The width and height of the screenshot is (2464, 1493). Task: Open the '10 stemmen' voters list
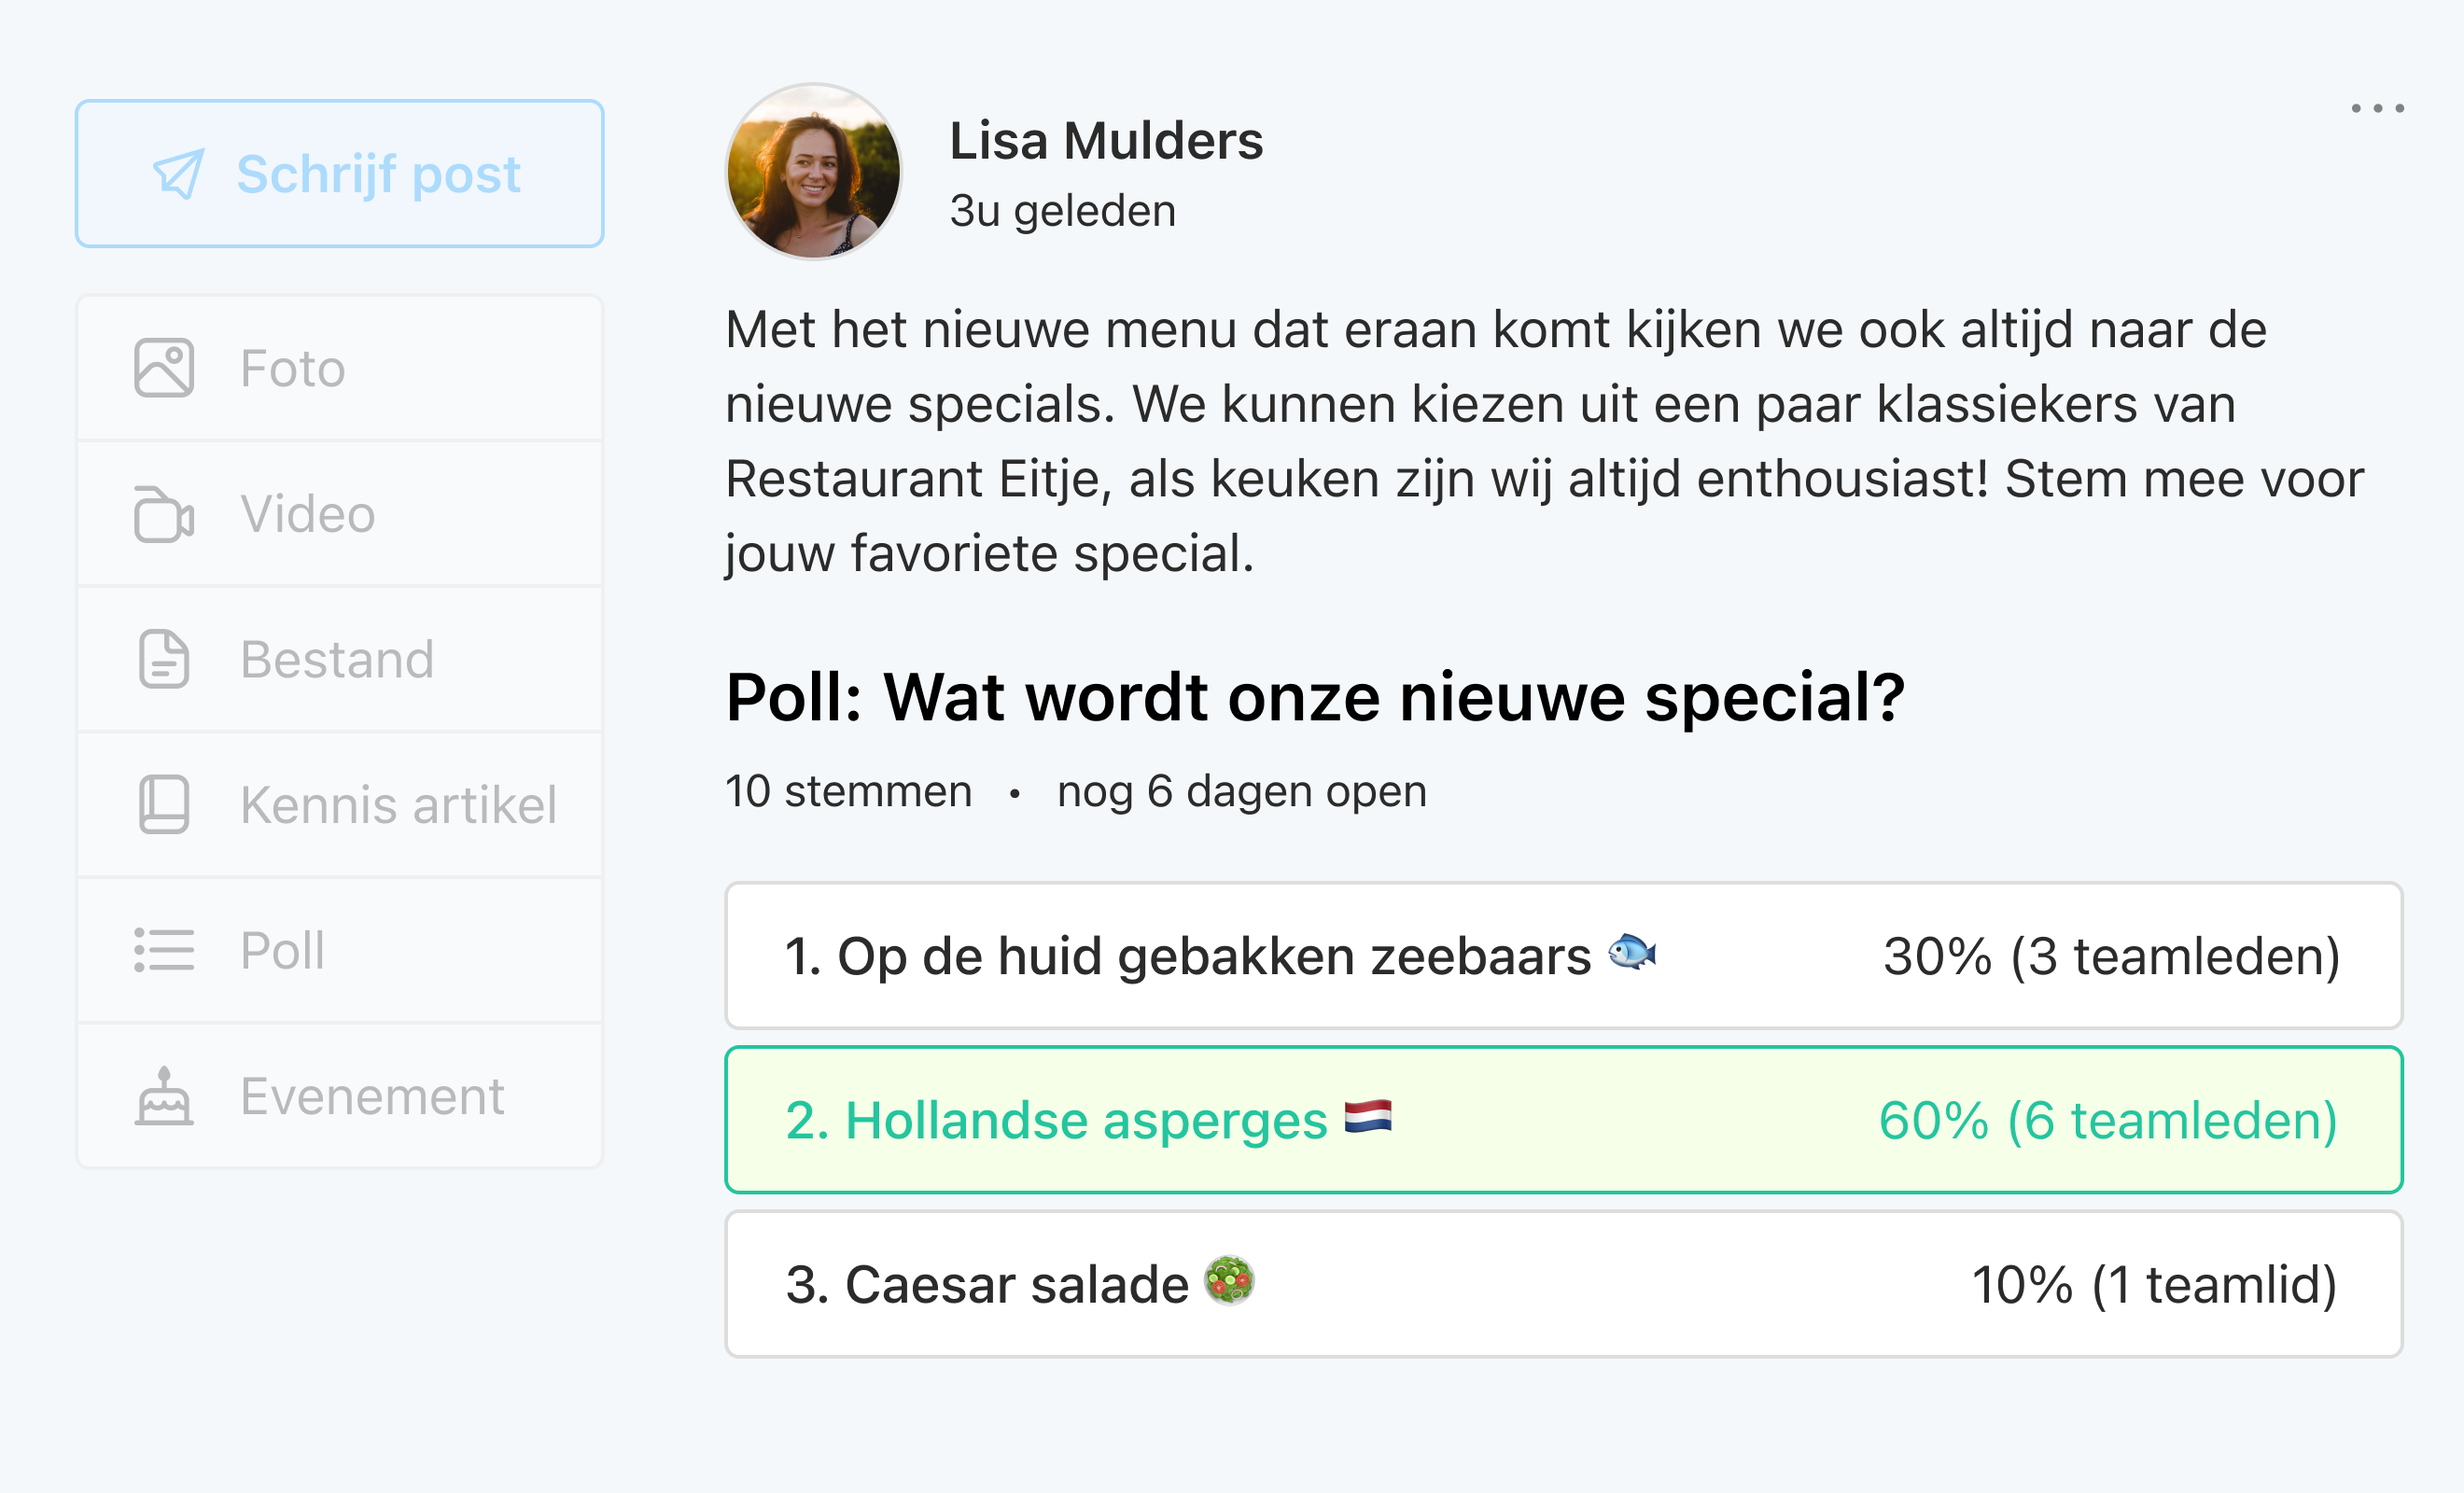[847, 791]
